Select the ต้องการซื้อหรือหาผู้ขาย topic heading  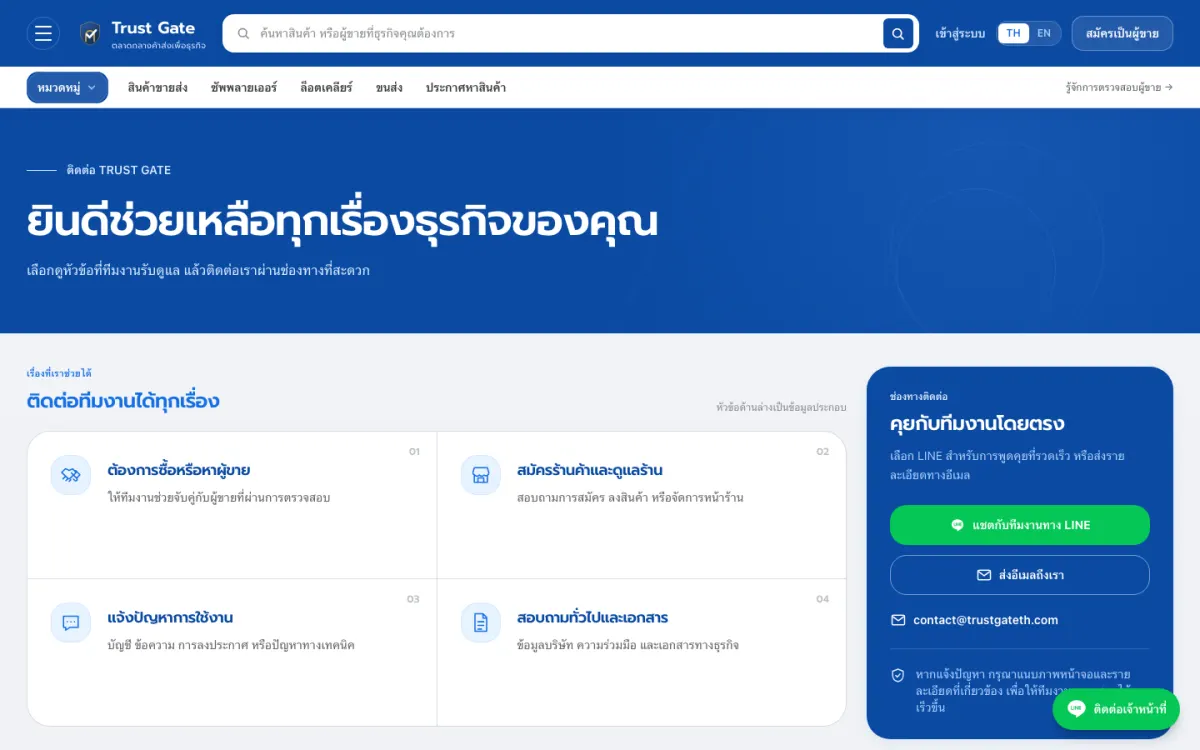[x=179, y=470]
